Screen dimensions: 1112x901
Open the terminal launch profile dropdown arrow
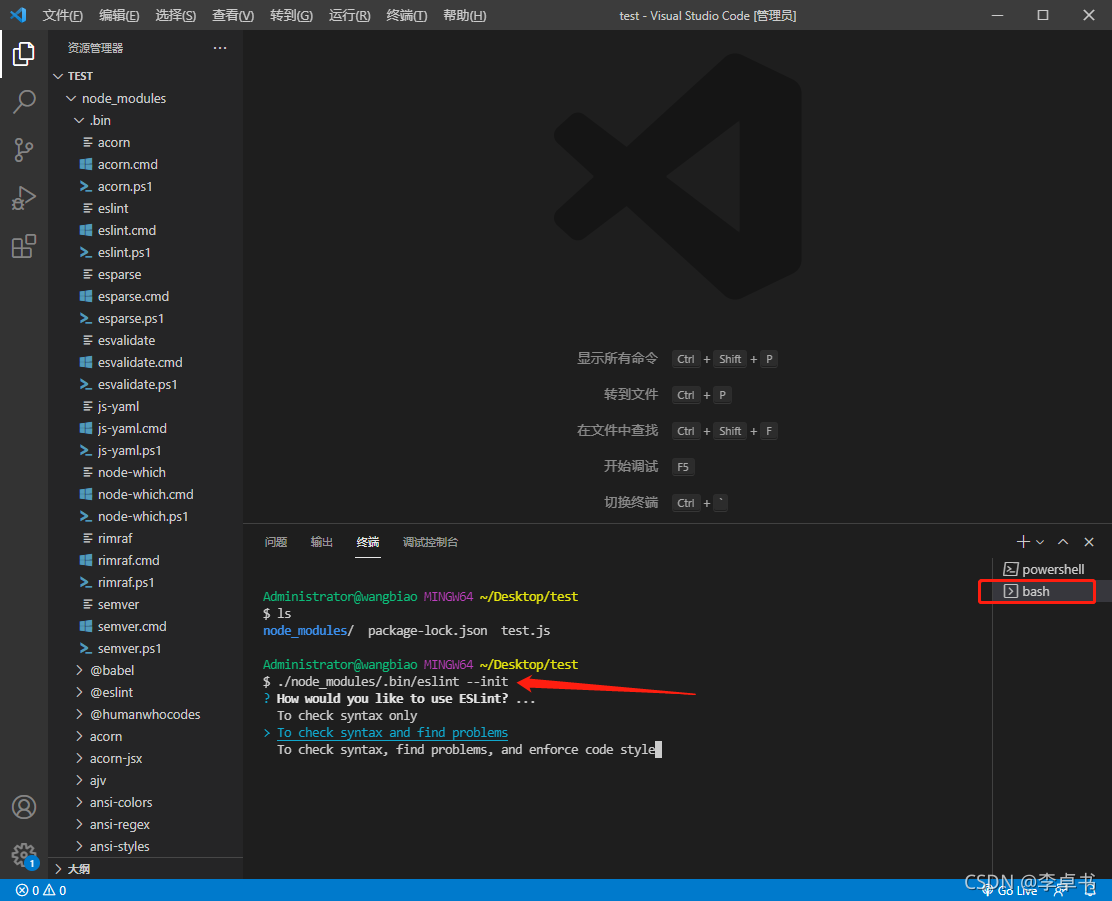[1040, 542]
